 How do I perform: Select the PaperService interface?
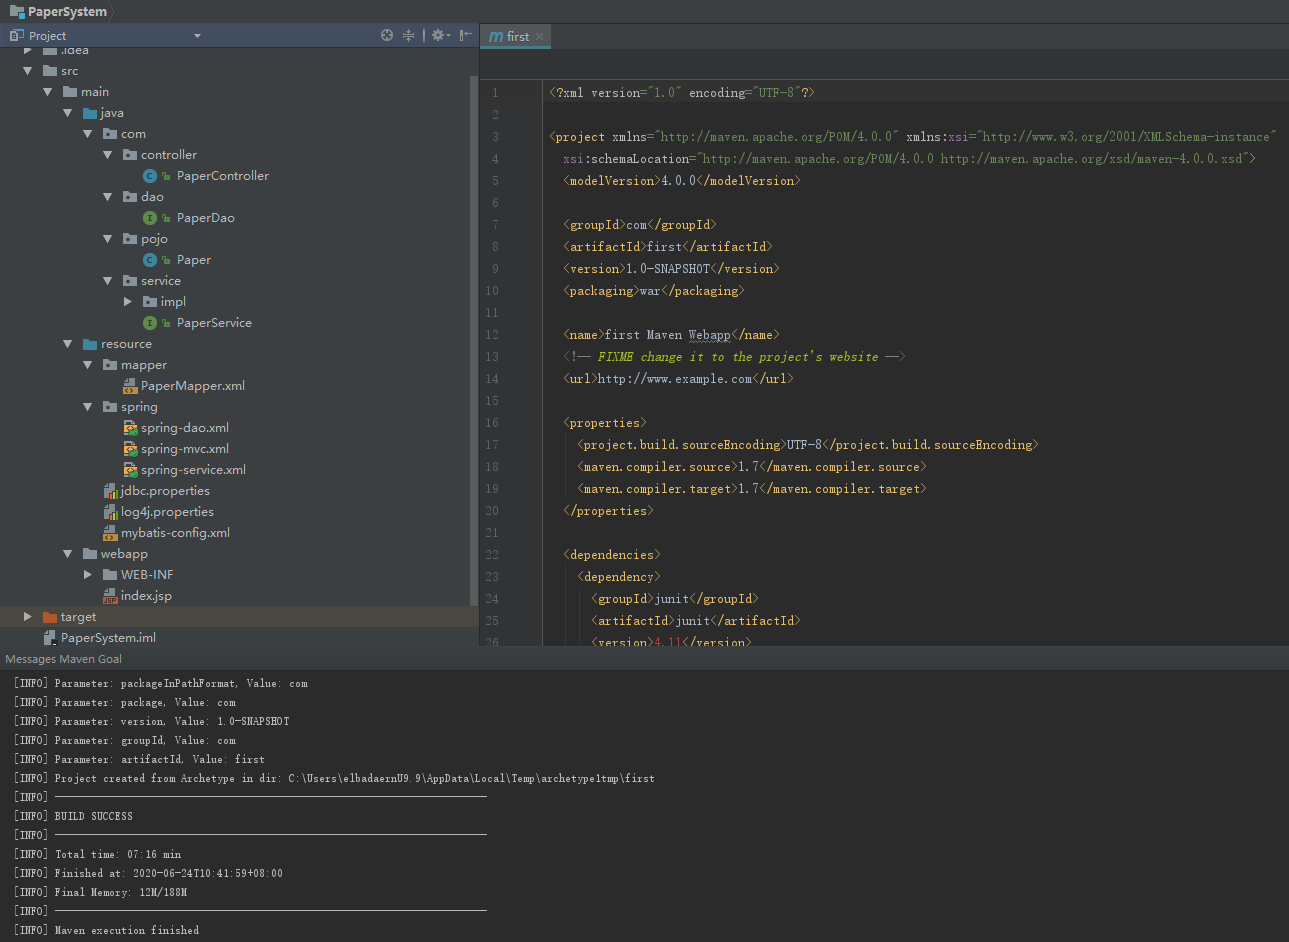click(214, 323)
